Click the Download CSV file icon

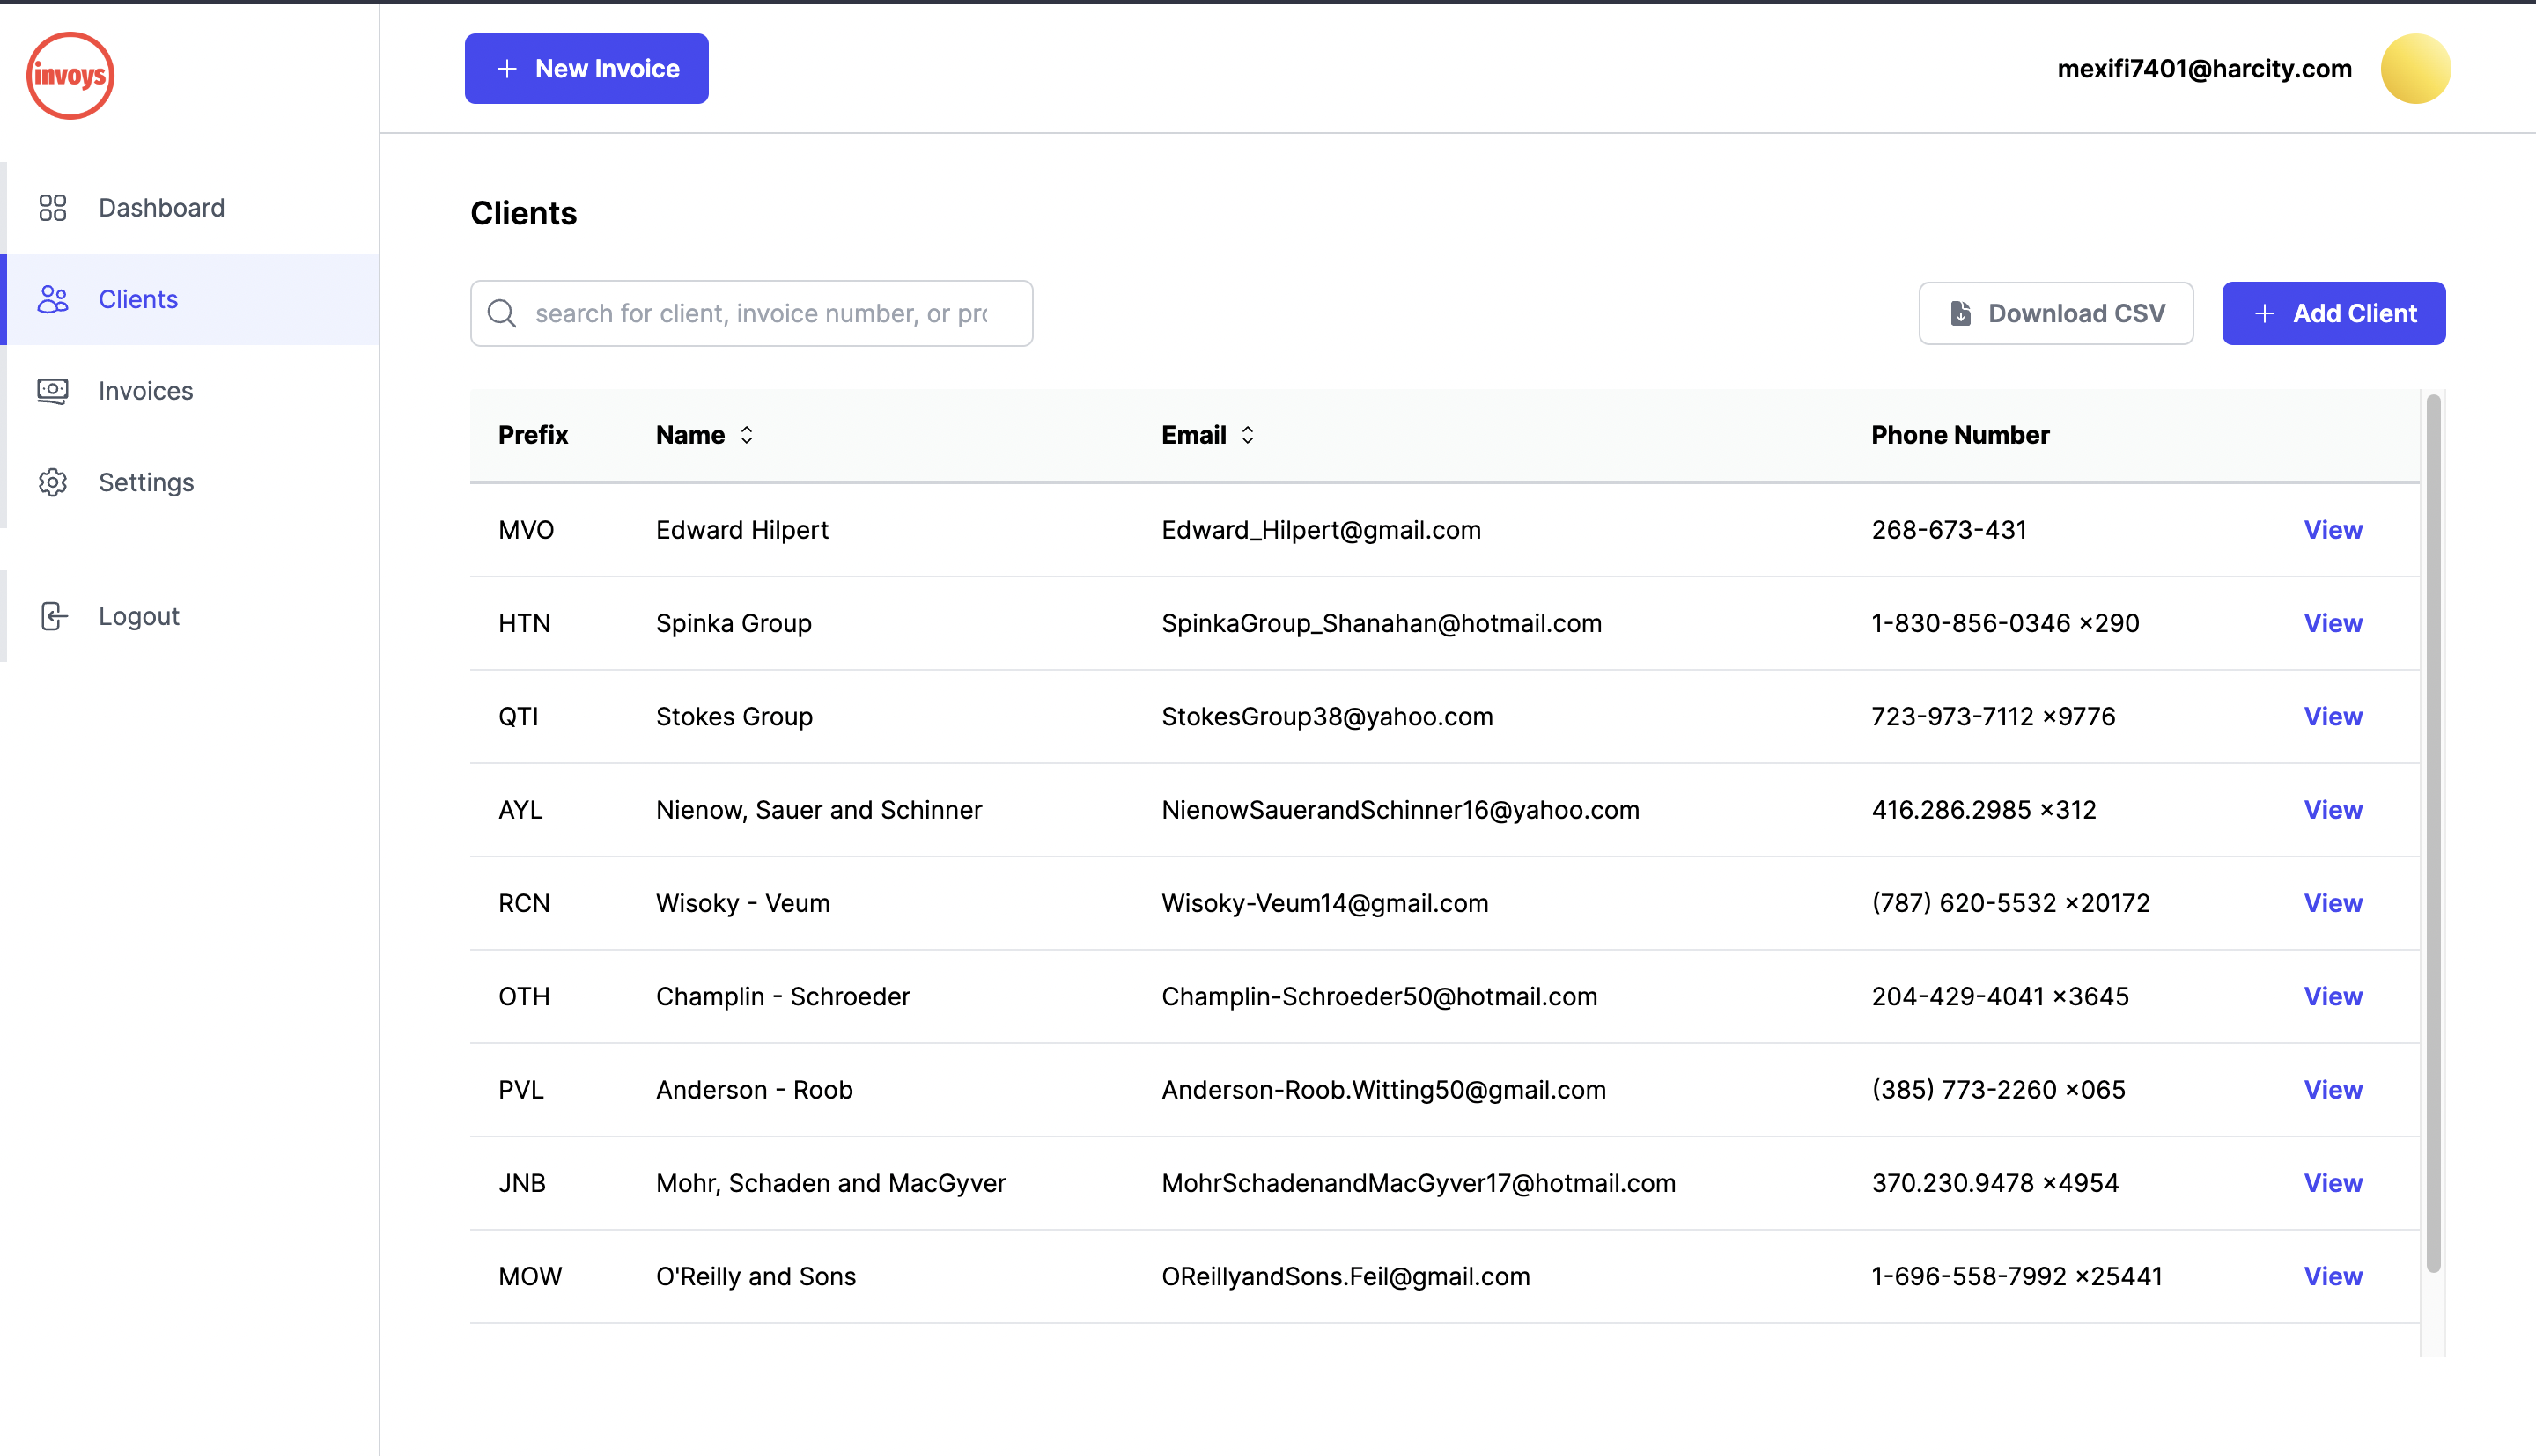pos(1961,313)
